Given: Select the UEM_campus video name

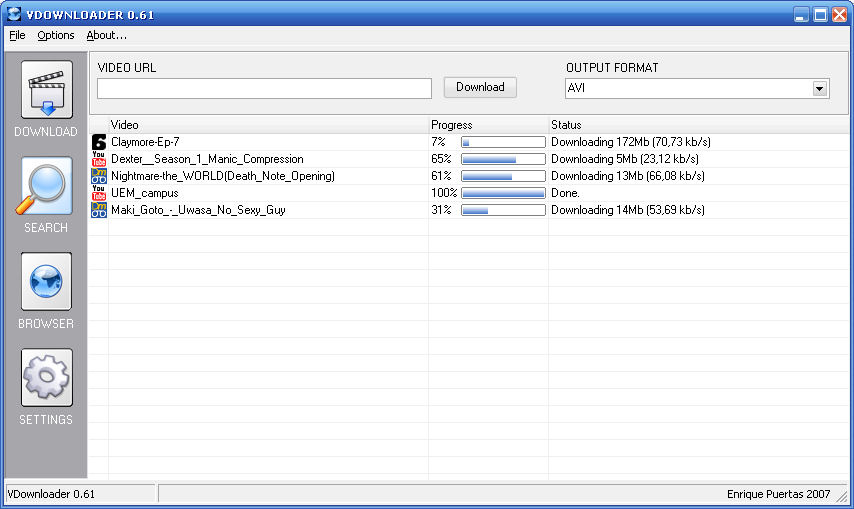Looking at the screenshot, I should (x=144, y=193).
